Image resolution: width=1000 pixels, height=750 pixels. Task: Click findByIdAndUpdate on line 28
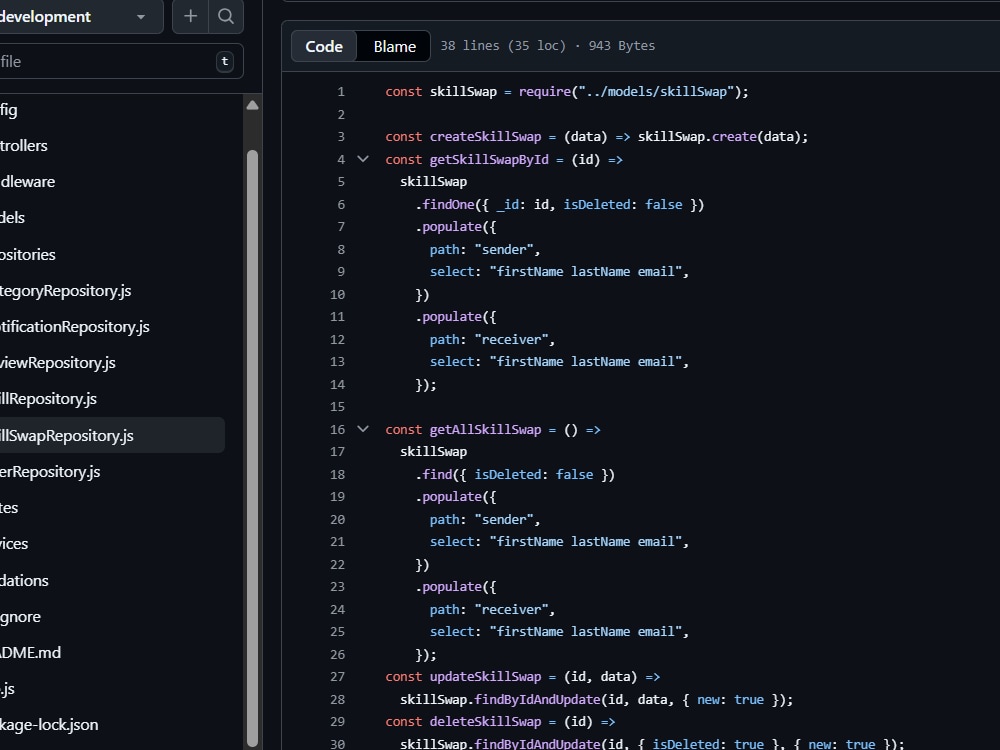pyautogui.click(x=538, y=700)
